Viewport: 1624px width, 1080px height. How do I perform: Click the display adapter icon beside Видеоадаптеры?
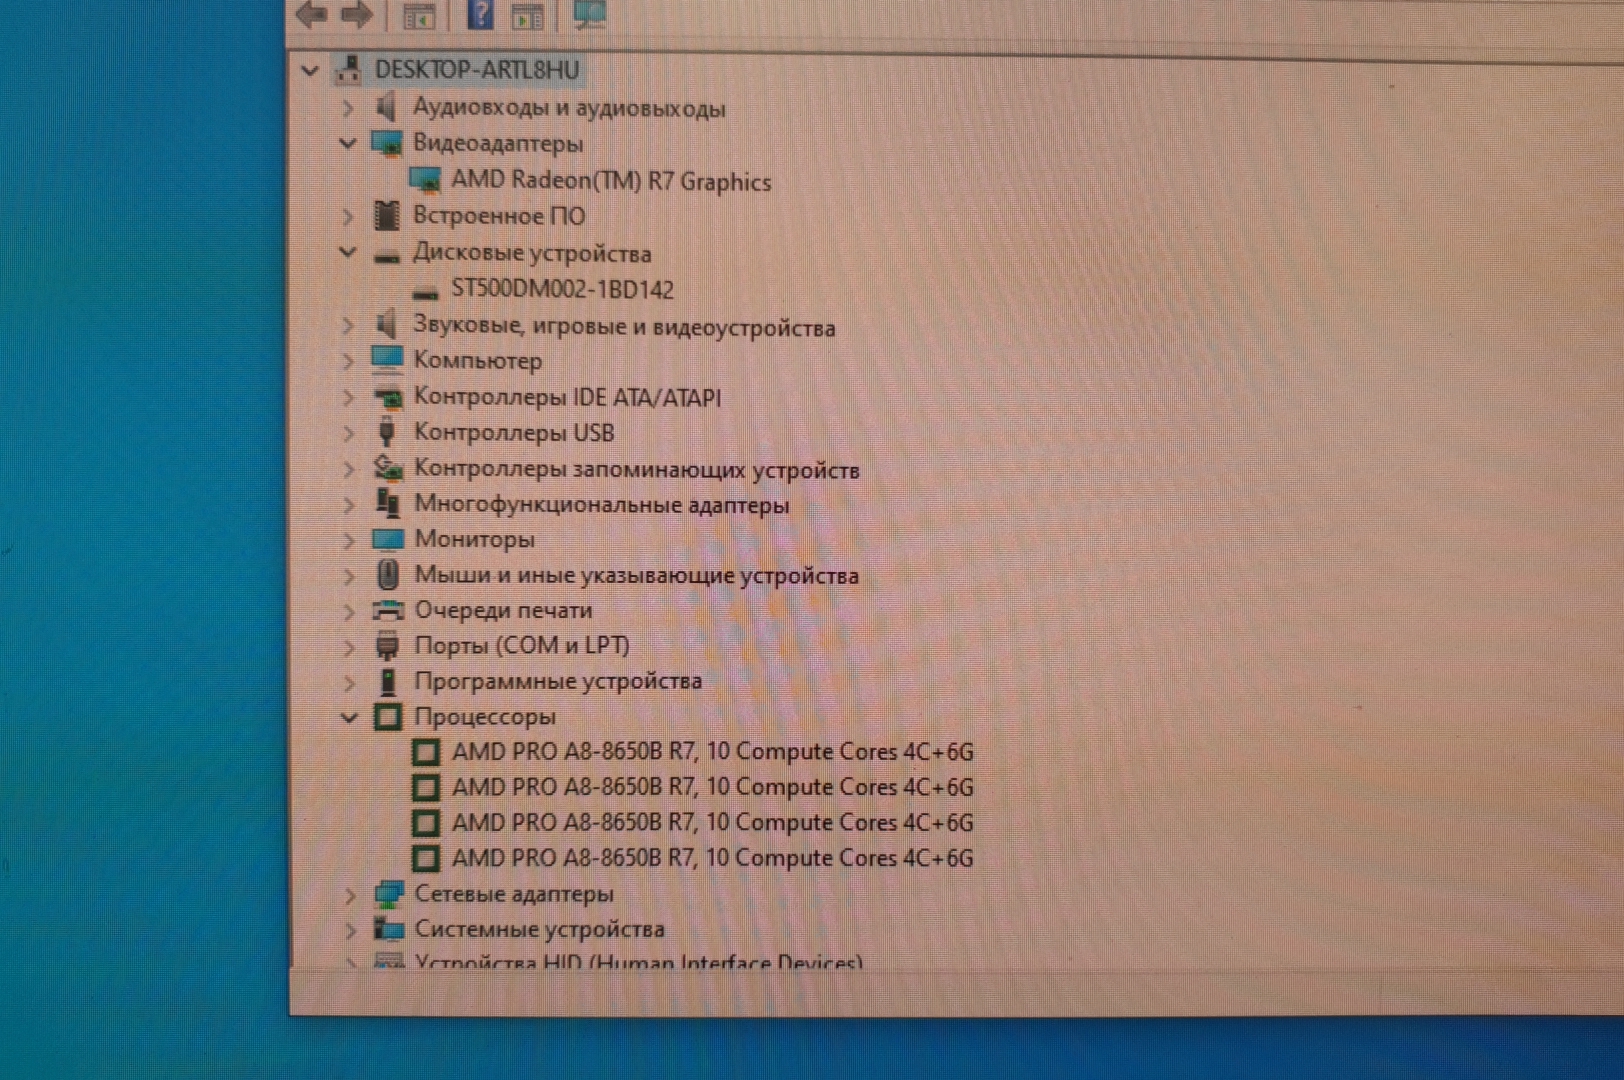(x=386, y=143)
